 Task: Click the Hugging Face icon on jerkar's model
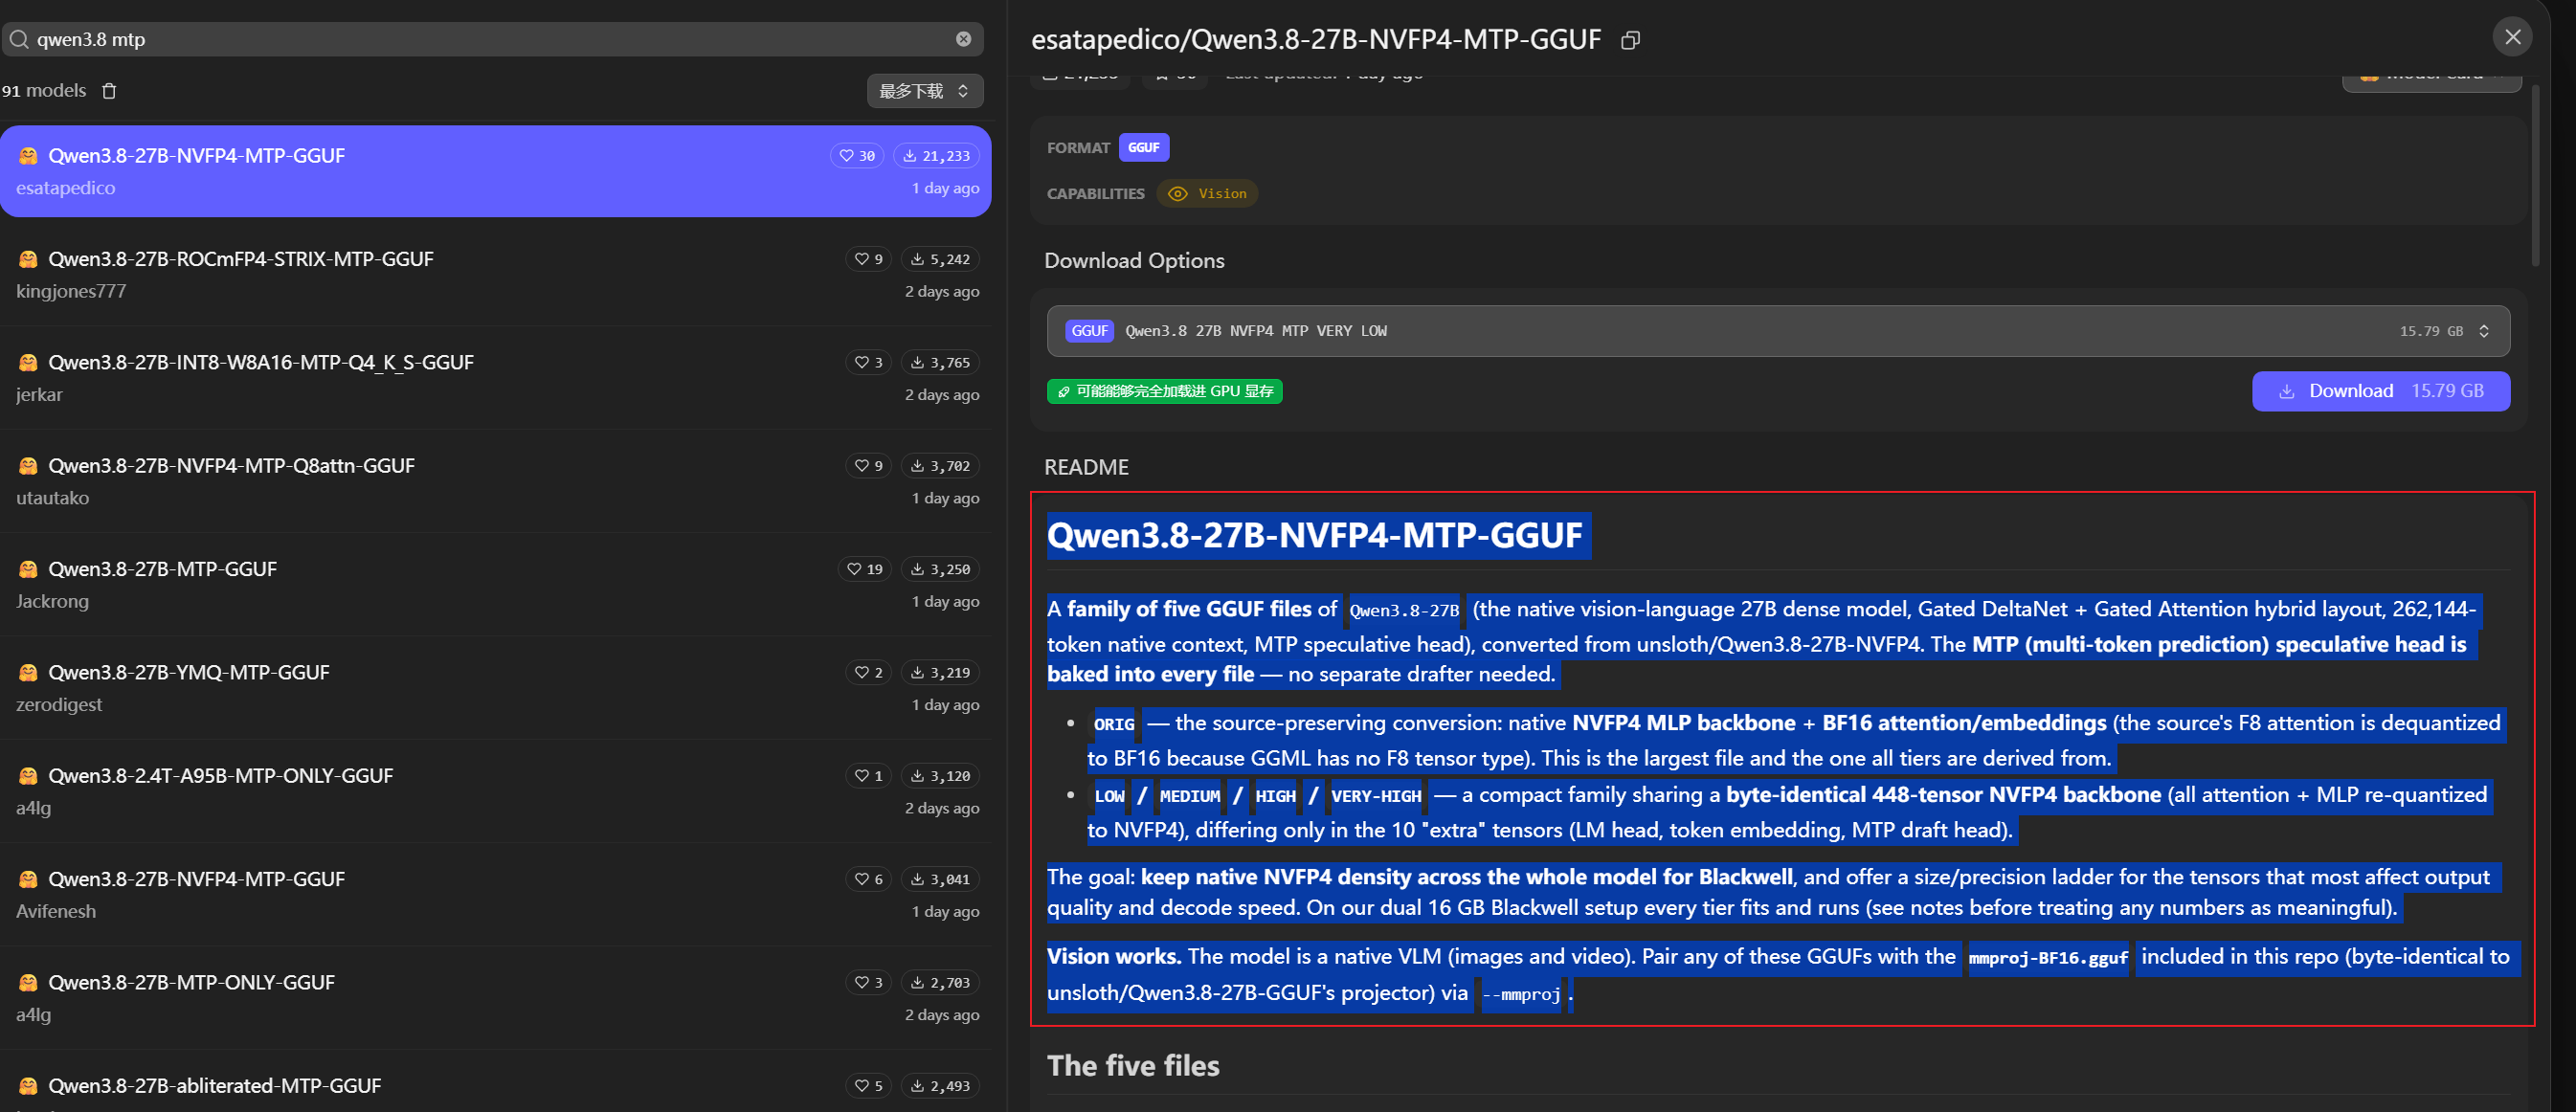28,362
